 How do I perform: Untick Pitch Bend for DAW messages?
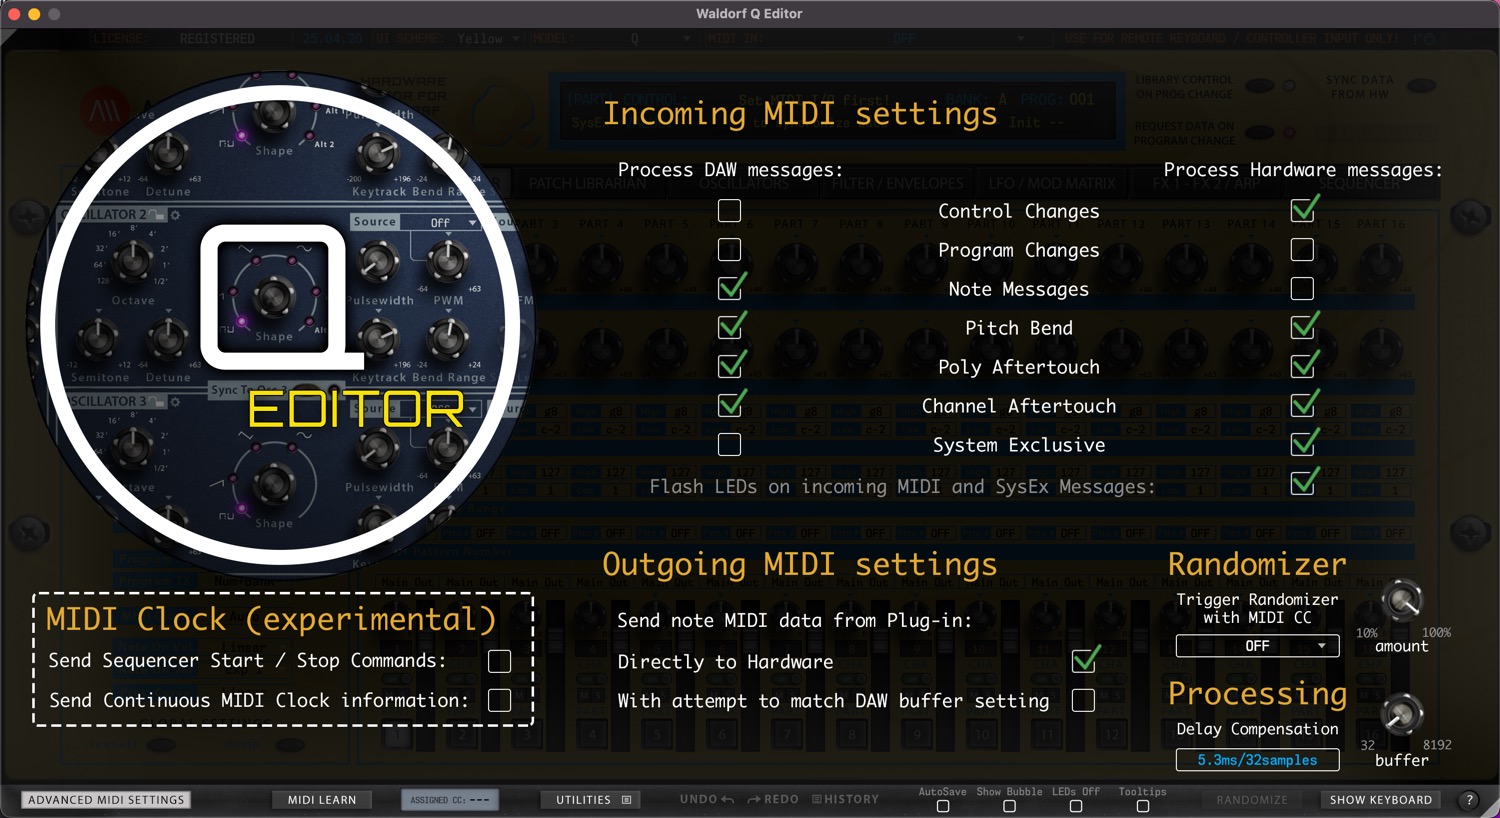click(730, 328)
